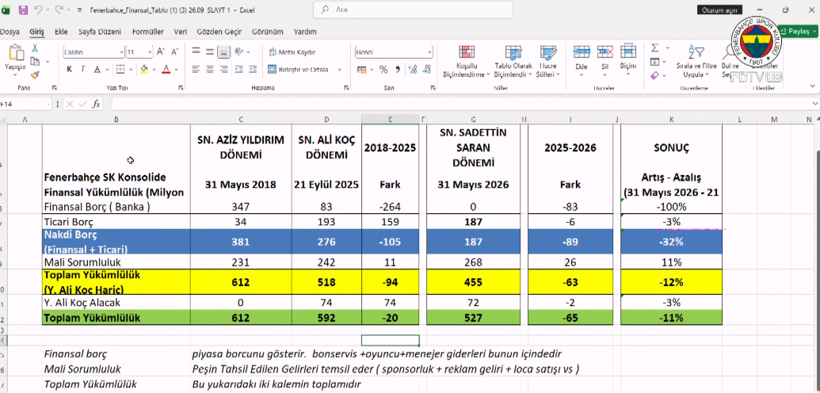
Task: Open the font size 11 dropdown
Action: point(150,52)
